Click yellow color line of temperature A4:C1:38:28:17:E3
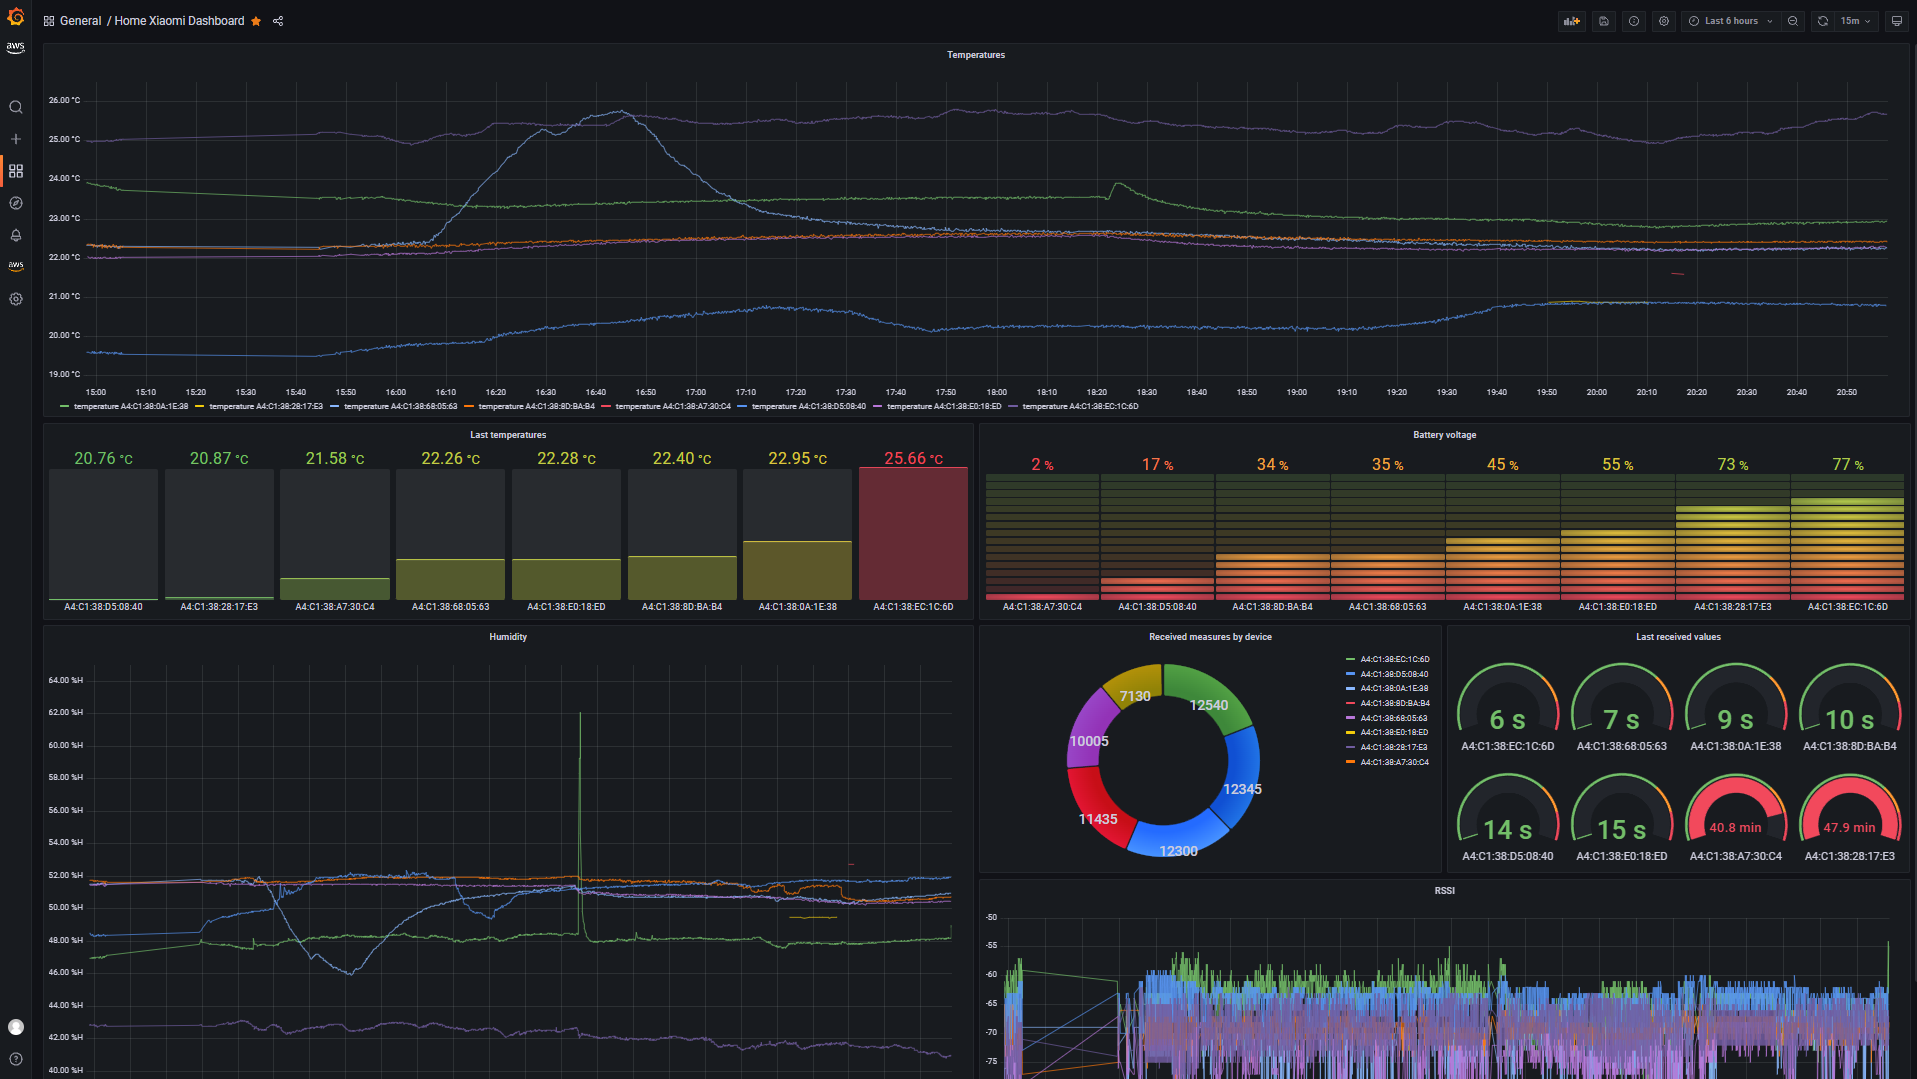 [200, 407]
